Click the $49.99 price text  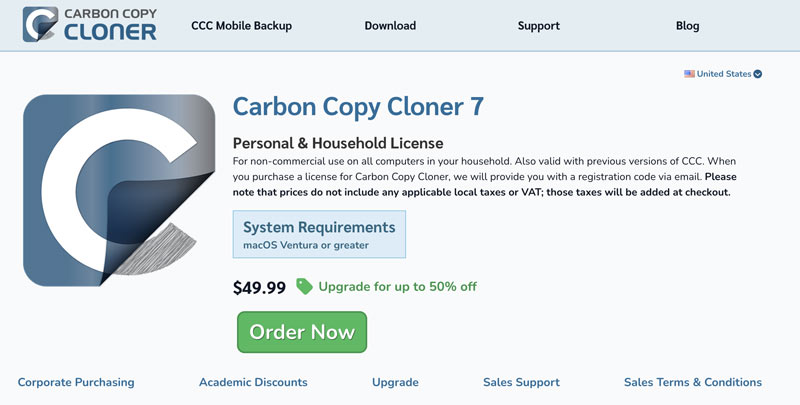259,288
